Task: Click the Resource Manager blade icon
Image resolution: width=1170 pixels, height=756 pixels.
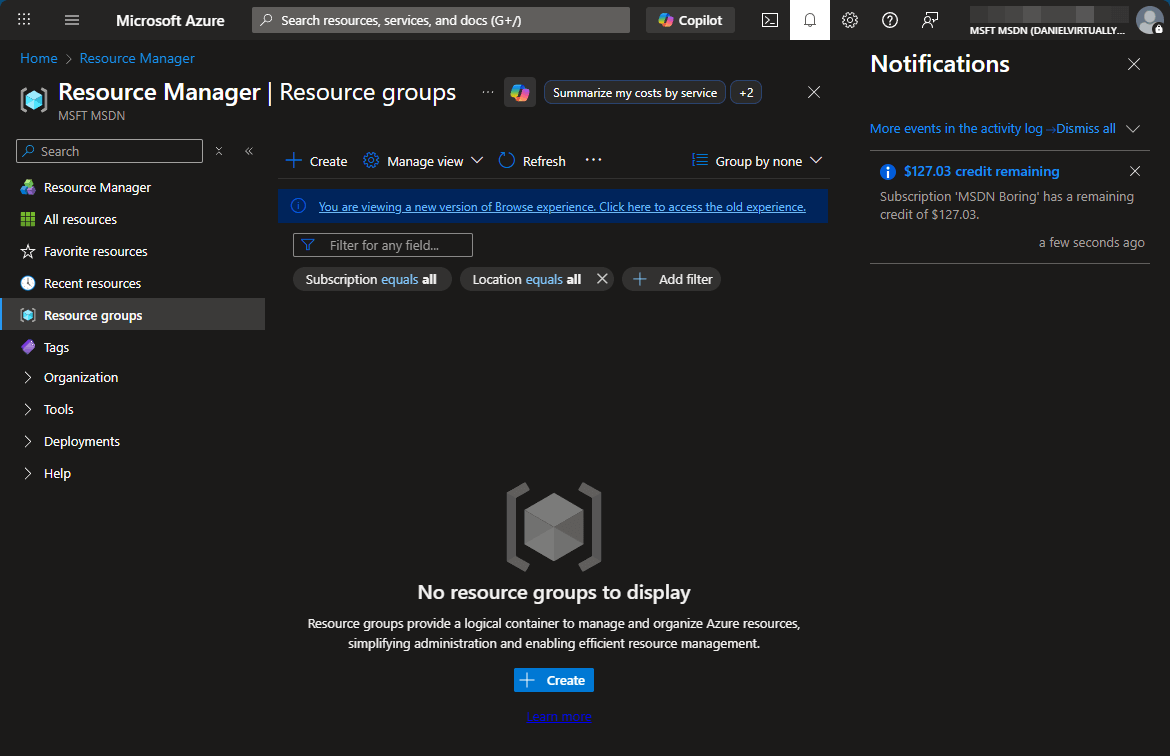Action: (x=34, y=99)
